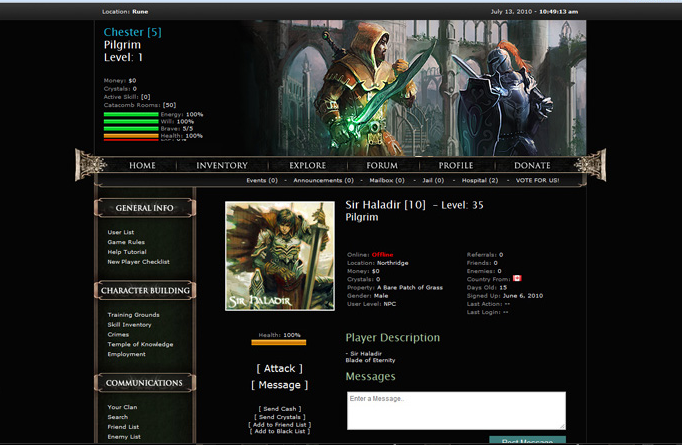Click COMMUNICATIONS section header
The height and width of the screenshot is (445, 682).
(145, 383)
